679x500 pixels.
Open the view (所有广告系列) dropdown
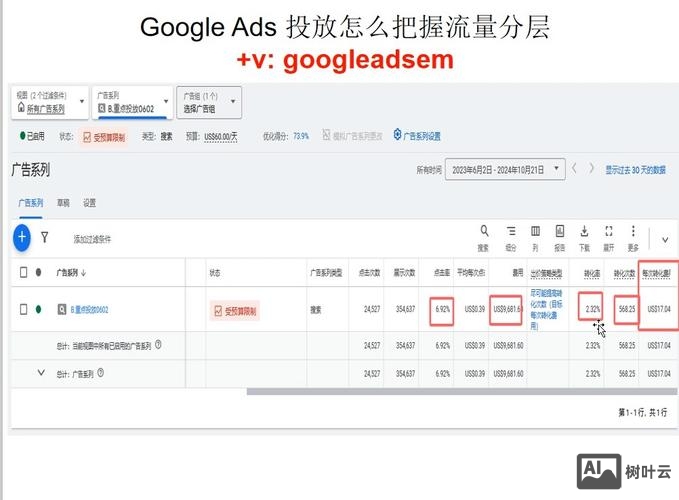pos(50,102)
